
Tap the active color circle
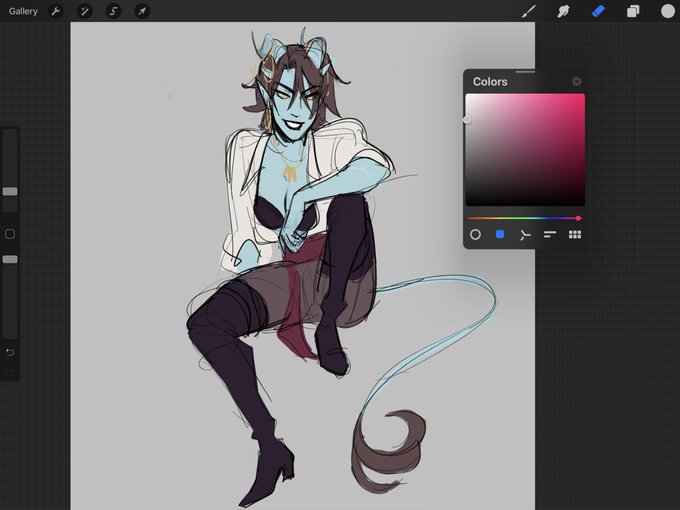click(x=667, y=11)
